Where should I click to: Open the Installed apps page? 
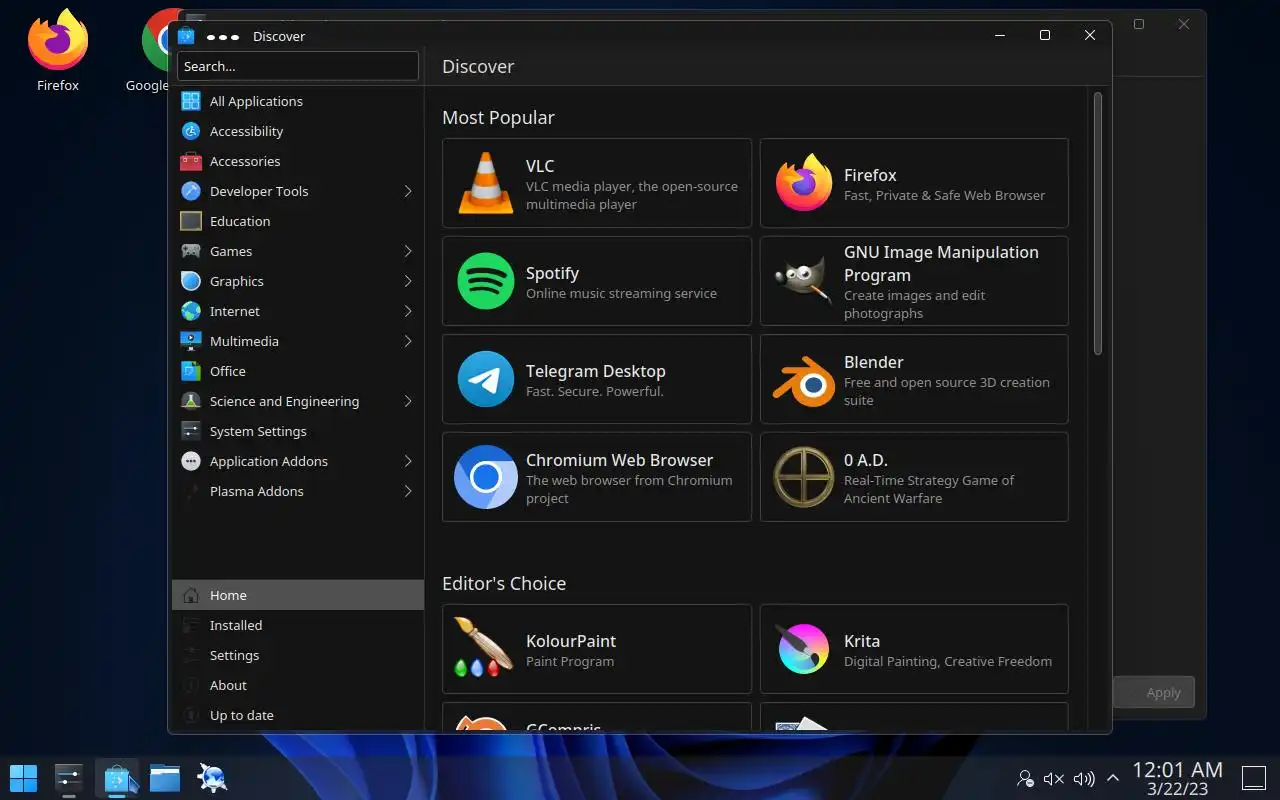click(298, 625)
